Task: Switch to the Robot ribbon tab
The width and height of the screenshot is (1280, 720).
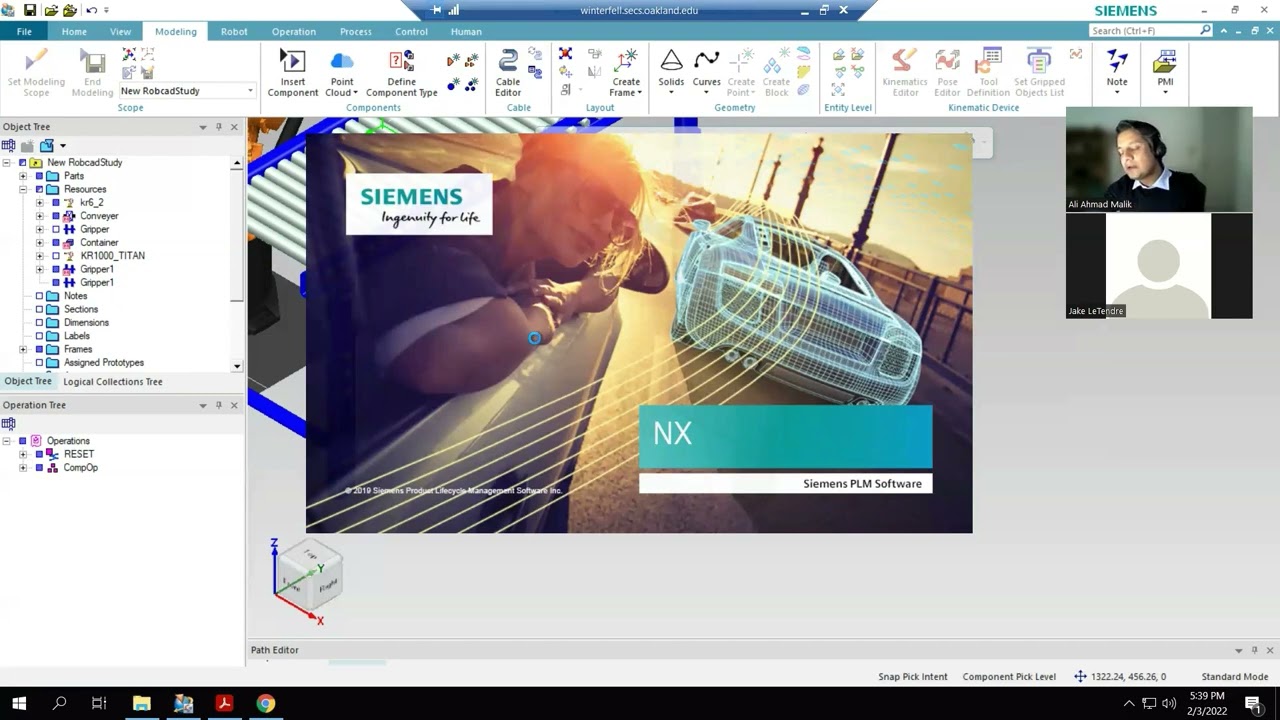Action: pos(234,31)
